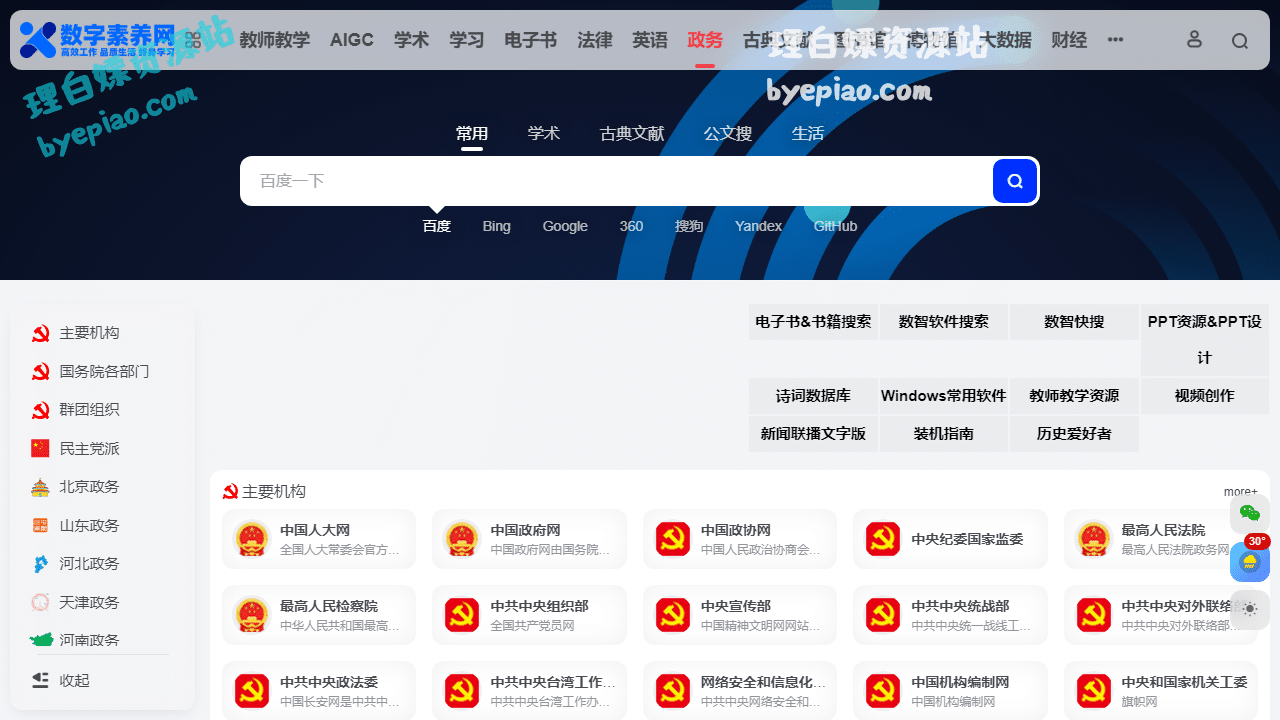Screen dimensions: 1280x720
Task: Open 新闻联播文字版 quick link
Action: [x=813, y=434]
